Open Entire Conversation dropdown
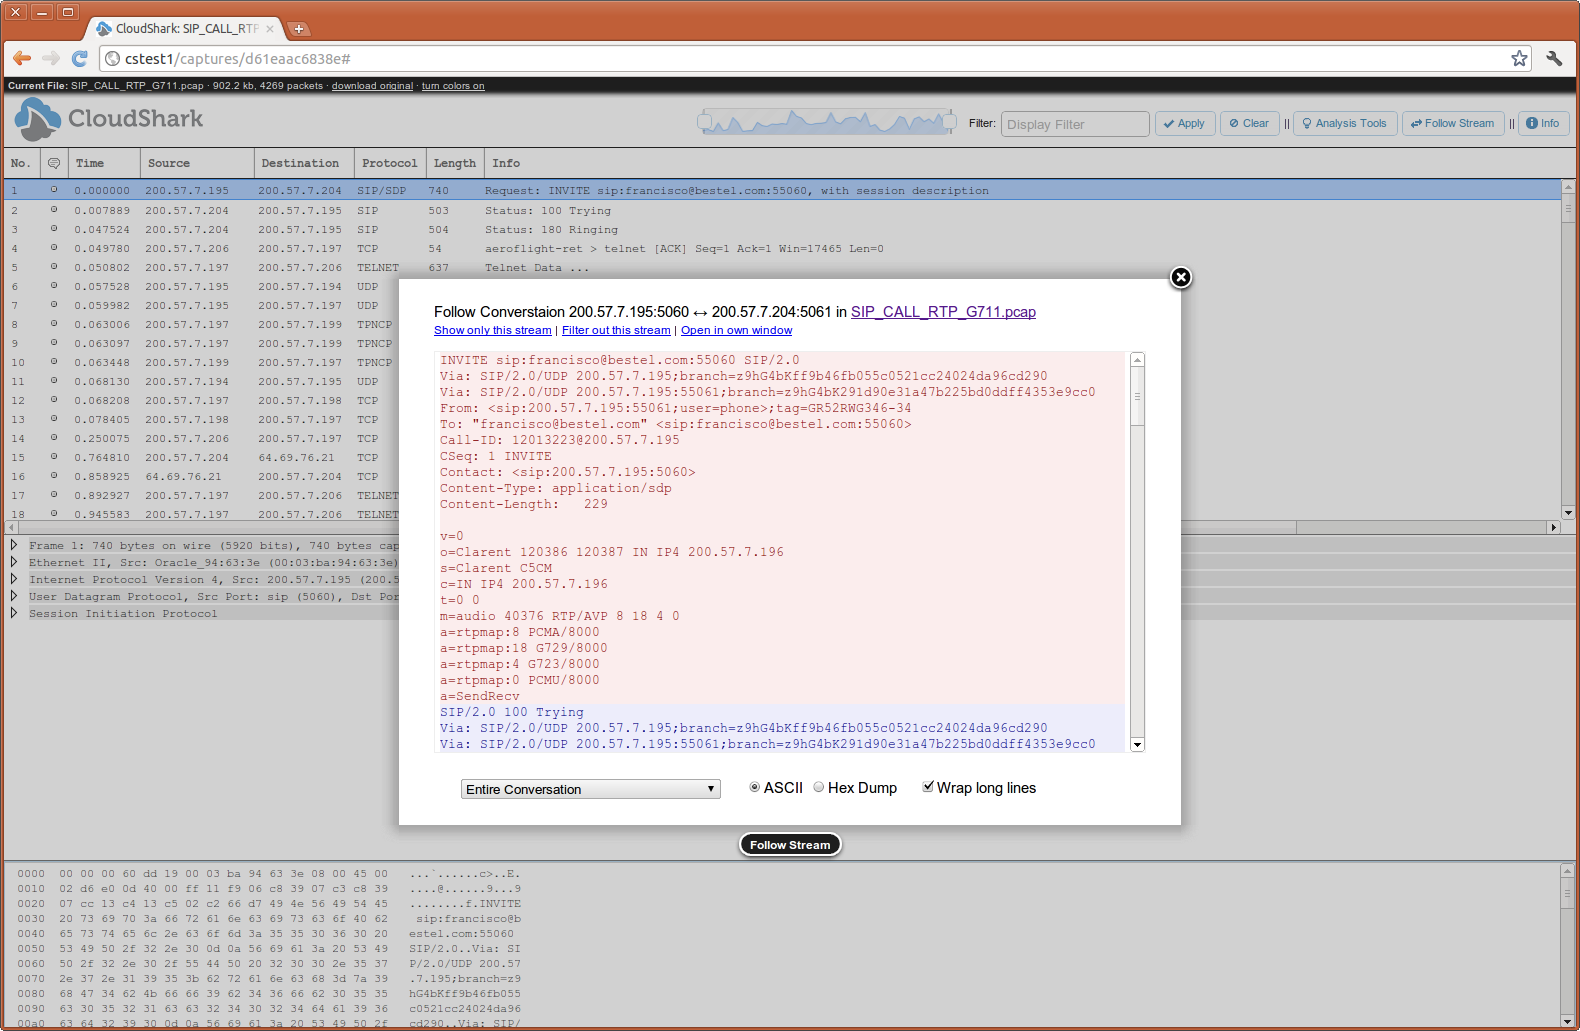1580x1031 pixels. pos(590,789)
